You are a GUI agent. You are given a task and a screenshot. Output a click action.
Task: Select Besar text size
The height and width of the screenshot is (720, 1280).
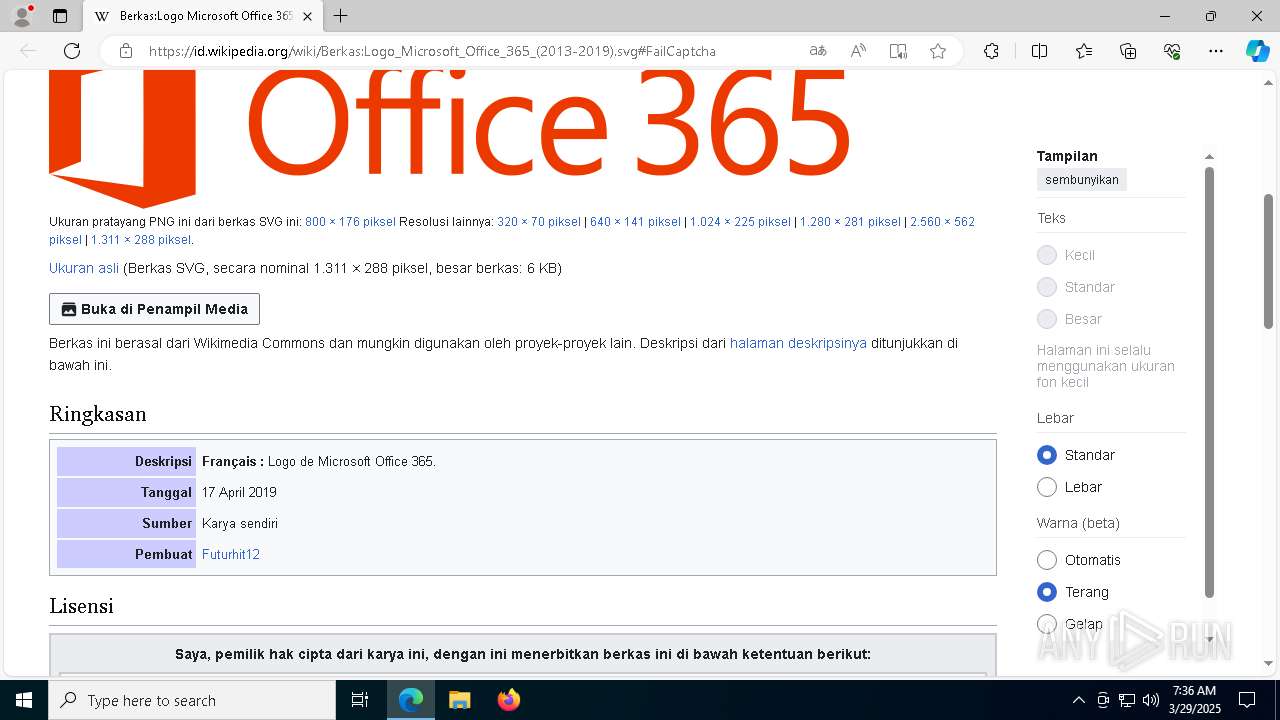pos(1047,319)
